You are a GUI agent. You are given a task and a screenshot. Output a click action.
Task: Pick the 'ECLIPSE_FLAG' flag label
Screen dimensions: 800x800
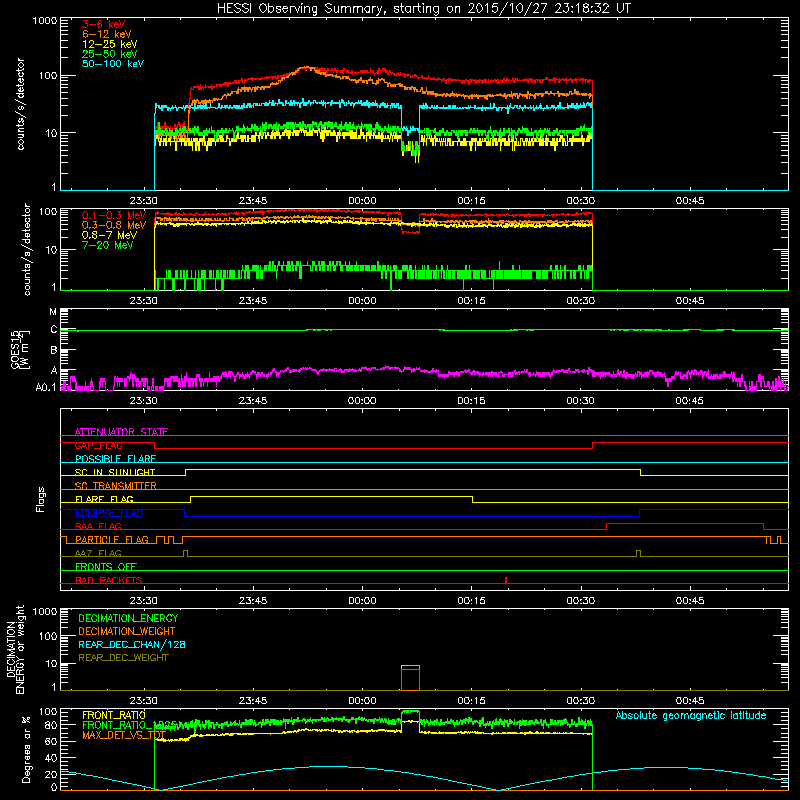tap(109, 513)
